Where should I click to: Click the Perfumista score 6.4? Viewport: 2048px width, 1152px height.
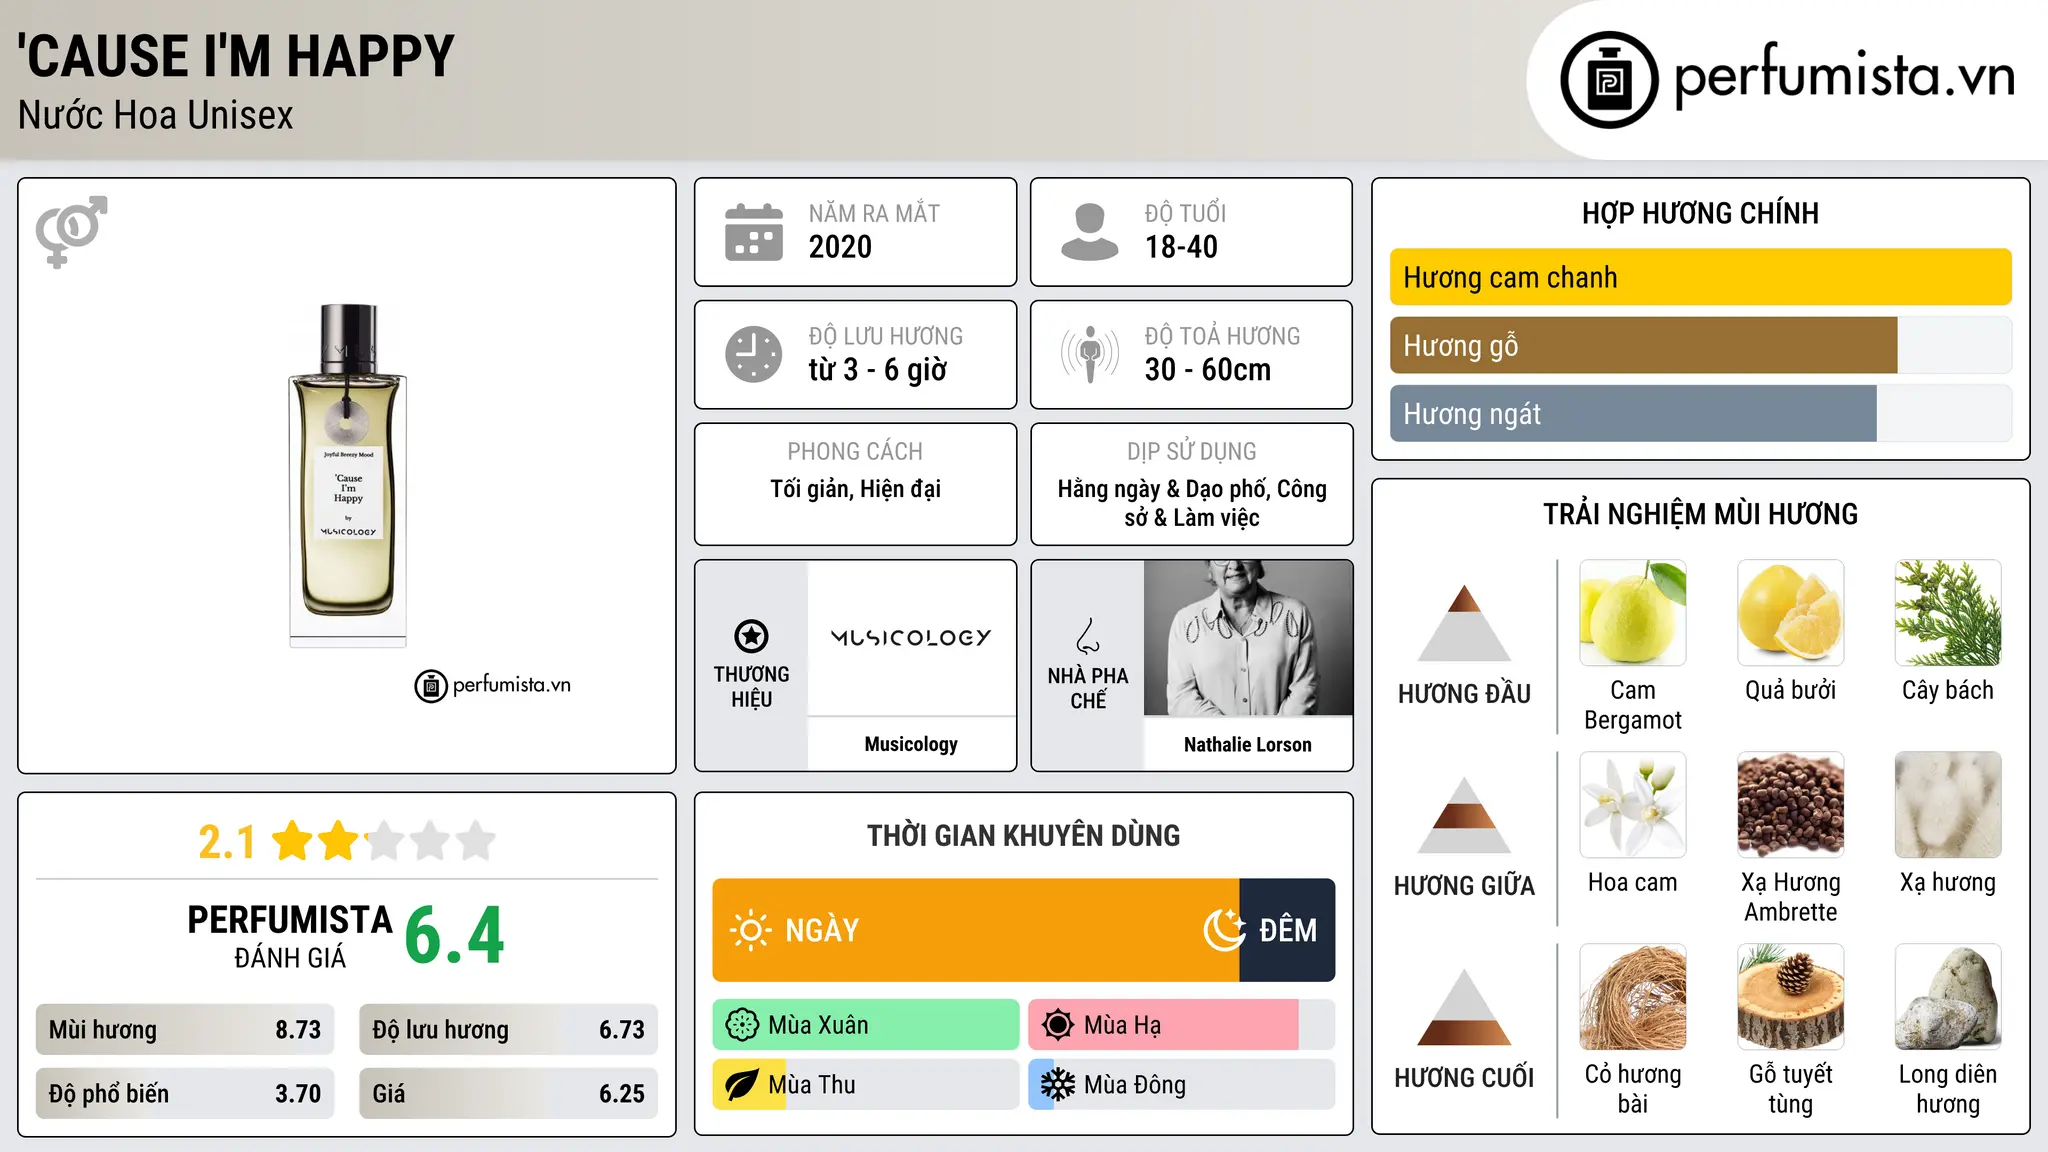click(454, 936)
